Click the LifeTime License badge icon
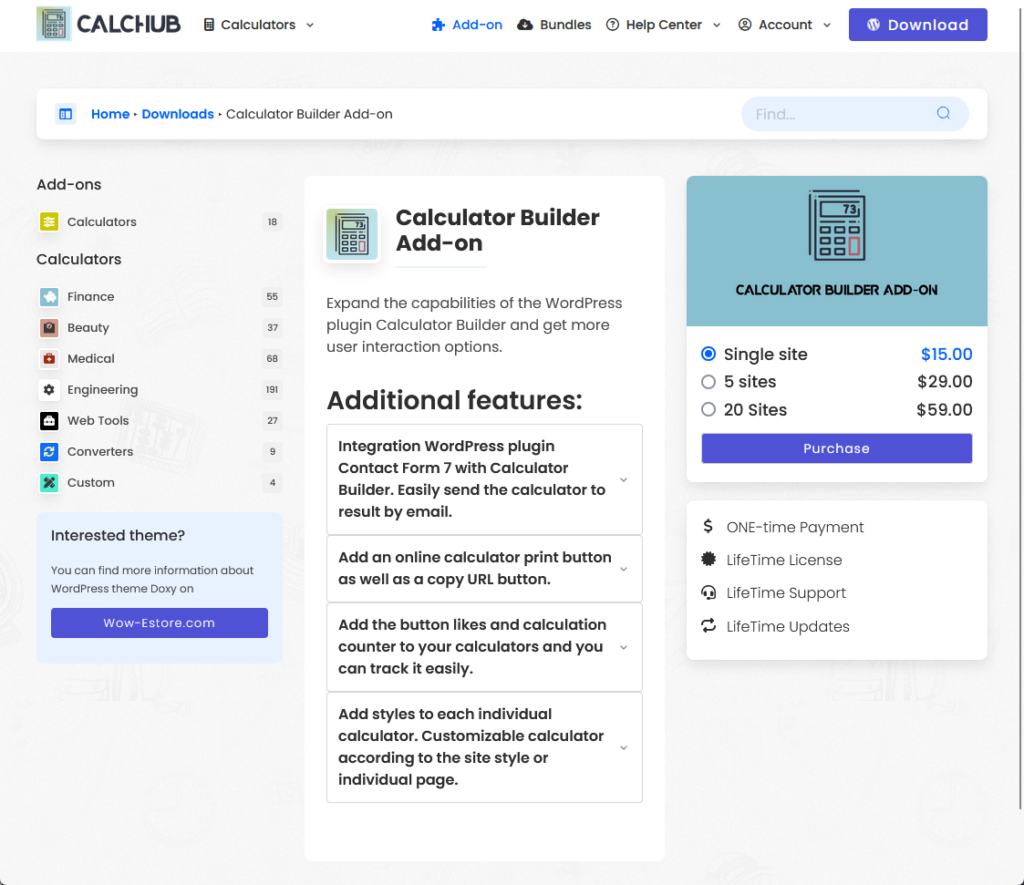This screenshot has width=1024, height=885. tap(708, 559)
